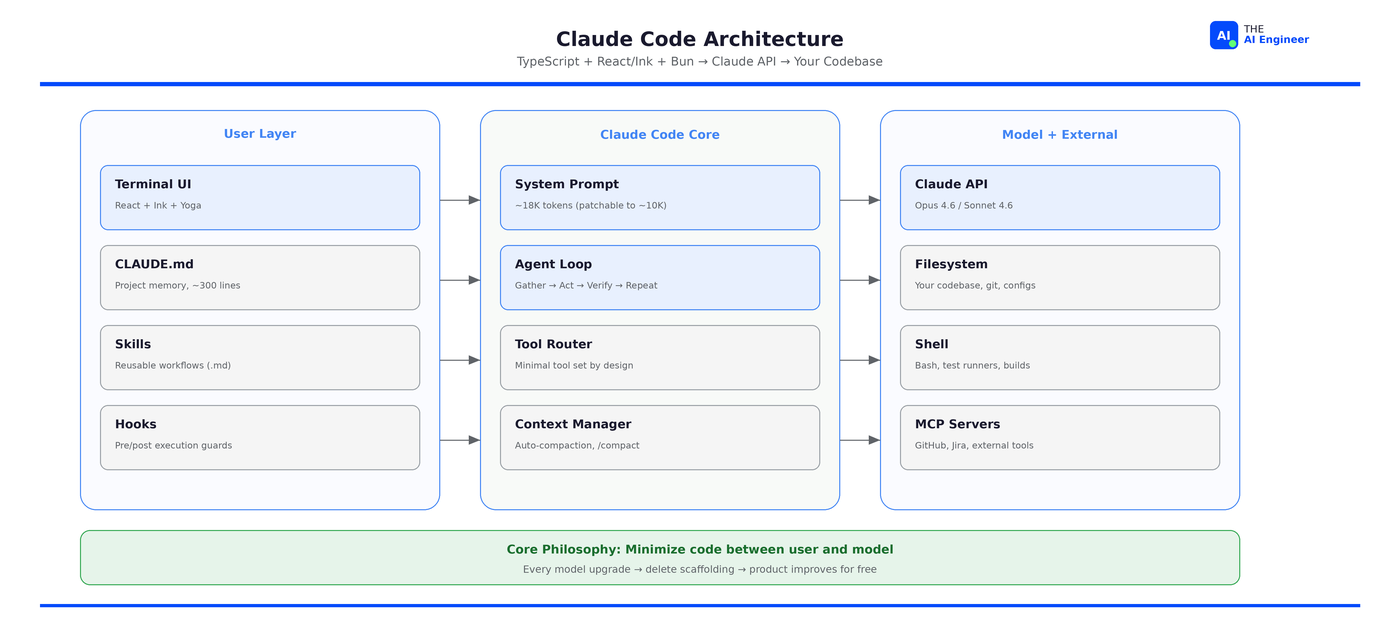Click "Opus 4.6 / Sonnet 4.6" text
Image resolution: width=1400 pixels, height=620 pixels.
(964, 206)
